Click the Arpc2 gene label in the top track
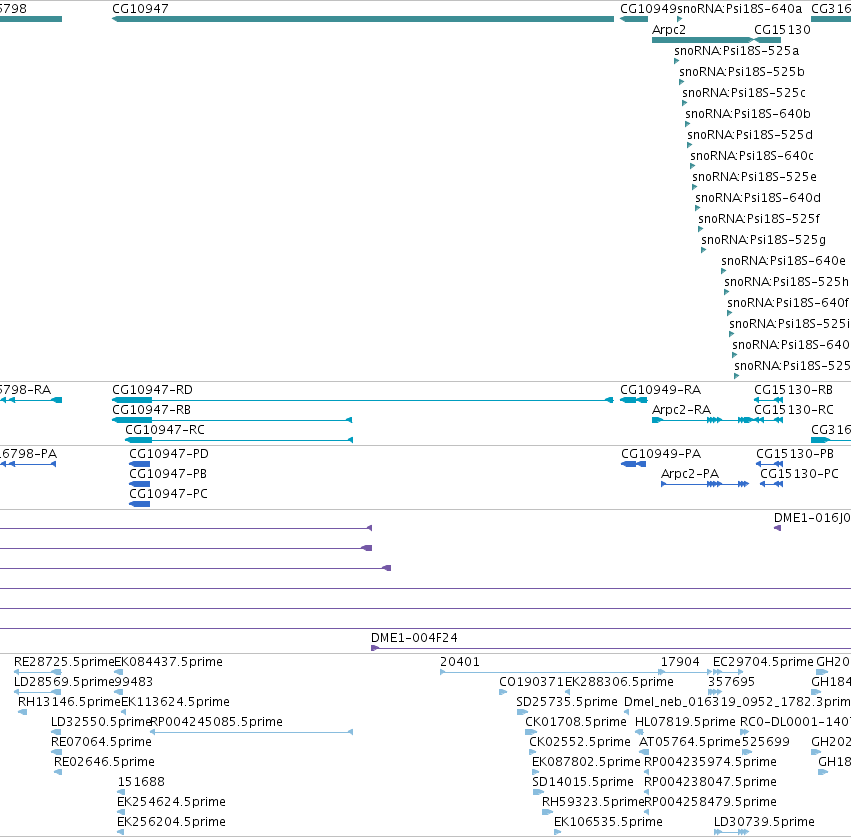The width and height of the screenshot is (851, 837). click(669, 30)
